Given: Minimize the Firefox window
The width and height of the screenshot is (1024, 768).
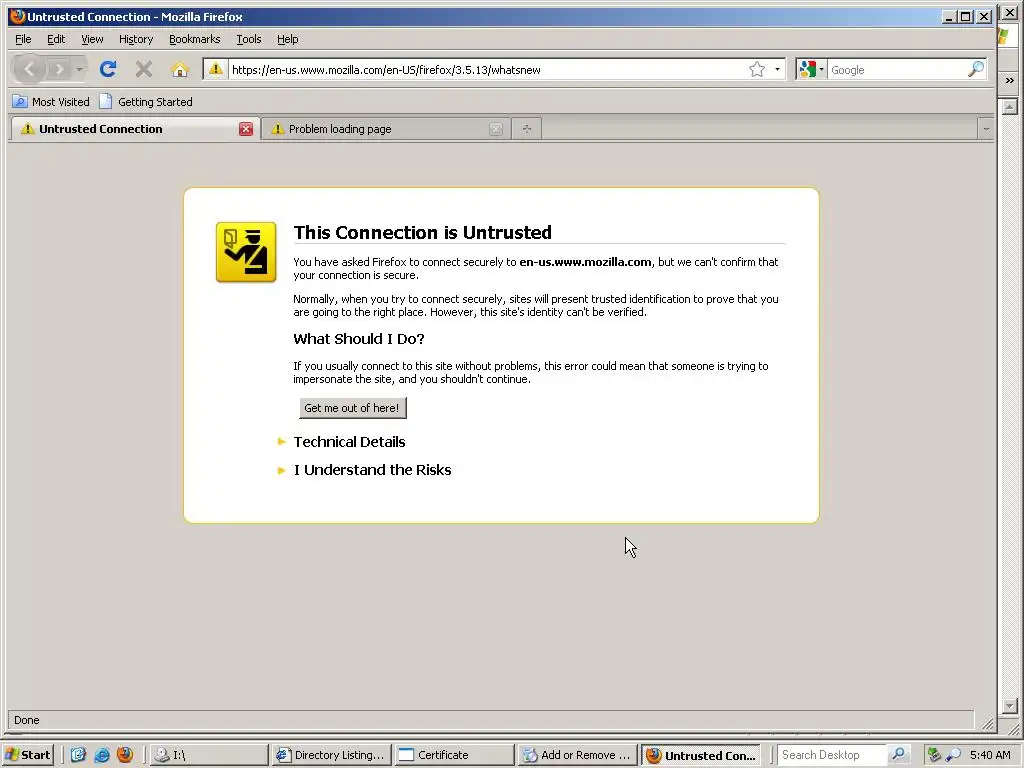Looking at the screenshot, I should pyautogui.click(x=949, y=16).
